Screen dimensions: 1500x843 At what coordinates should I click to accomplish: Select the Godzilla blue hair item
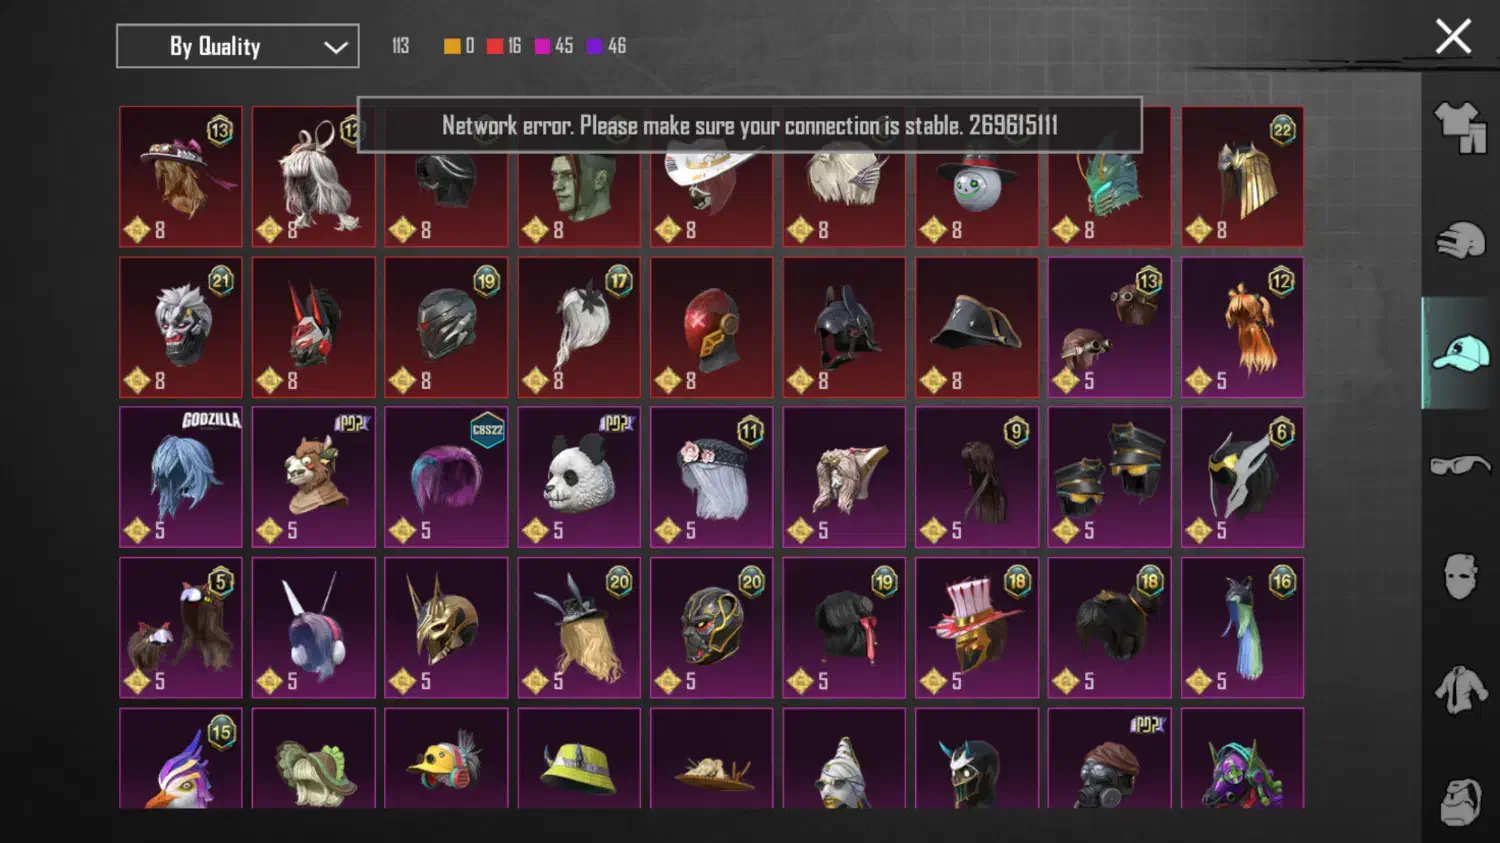(x=181, y=477)
